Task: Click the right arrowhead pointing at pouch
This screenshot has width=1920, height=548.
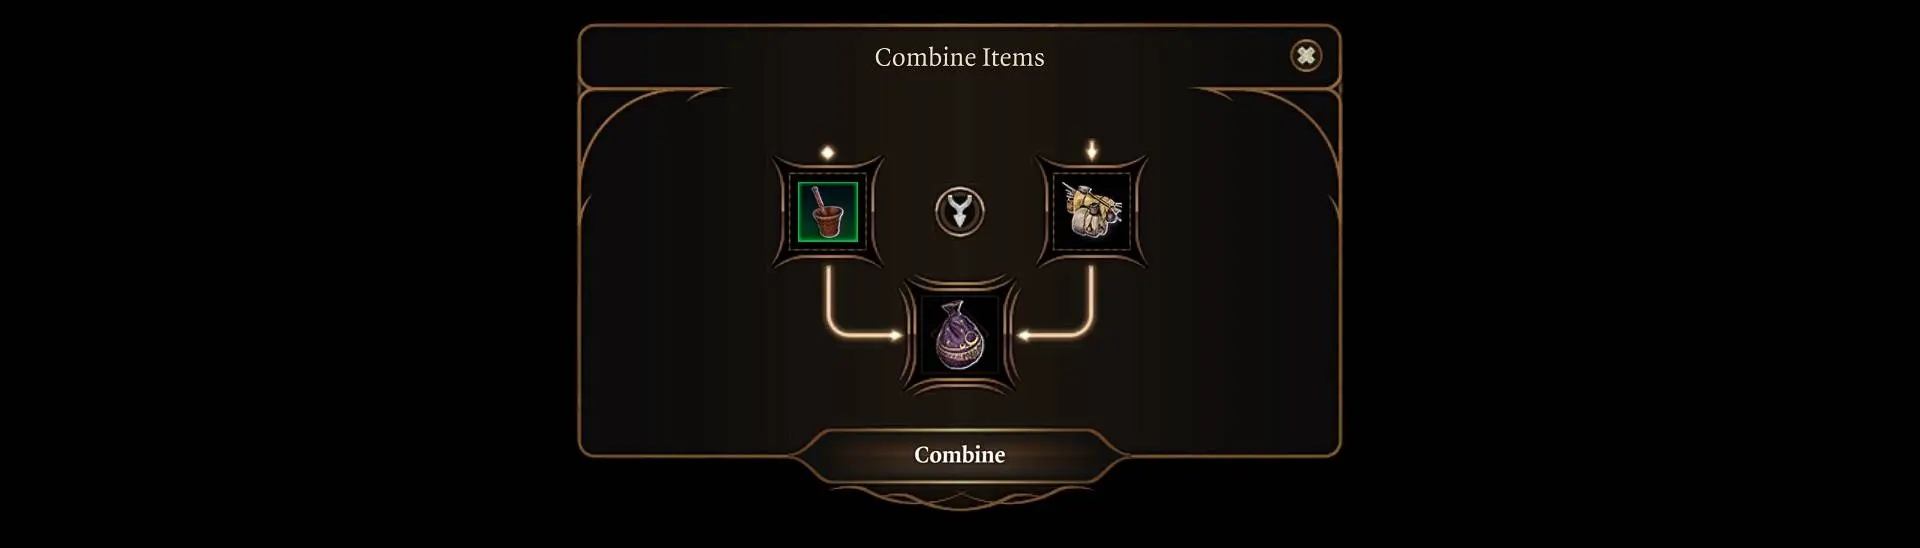Action: [1024, 336]
